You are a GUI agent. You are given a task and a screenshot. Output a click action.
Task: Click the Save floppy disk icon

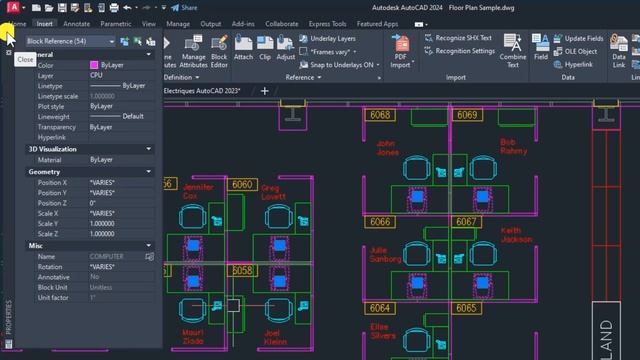point(62,7)
